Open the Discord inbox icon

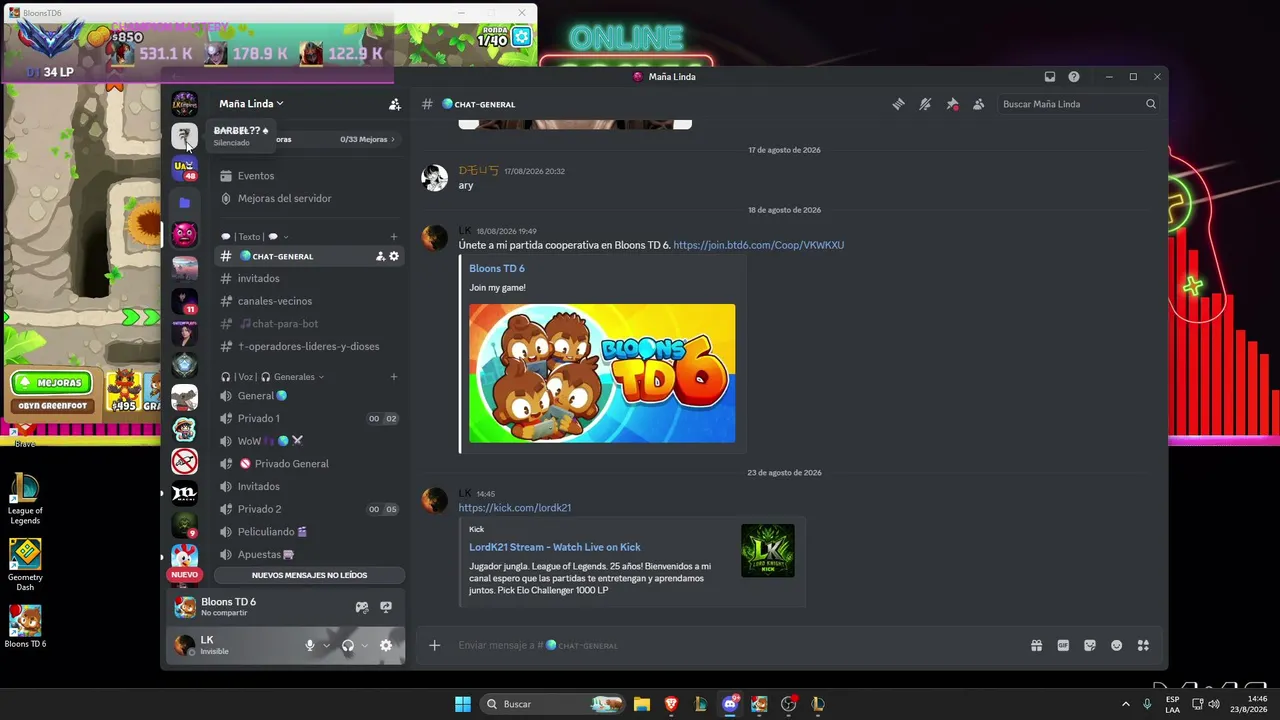1050,77
